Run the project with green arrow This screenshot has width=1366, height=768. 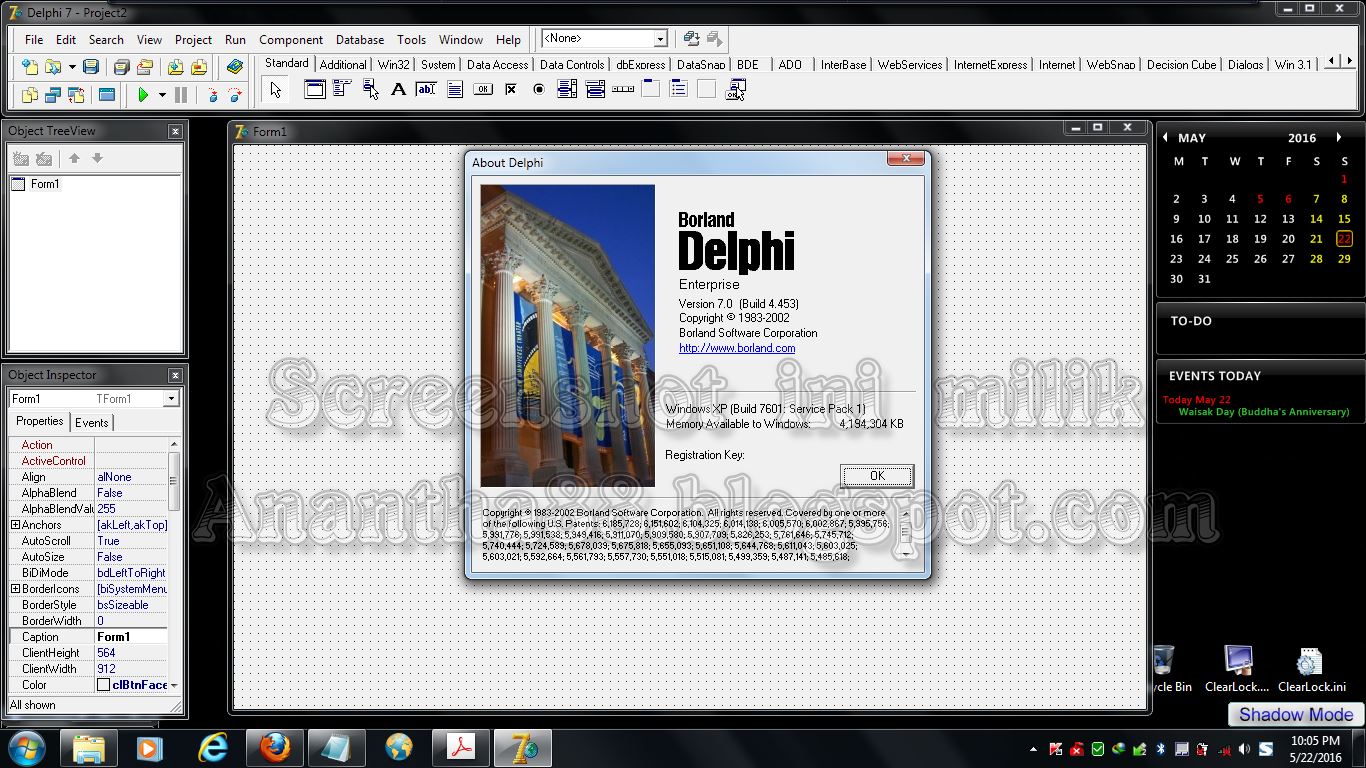[143, 95]
